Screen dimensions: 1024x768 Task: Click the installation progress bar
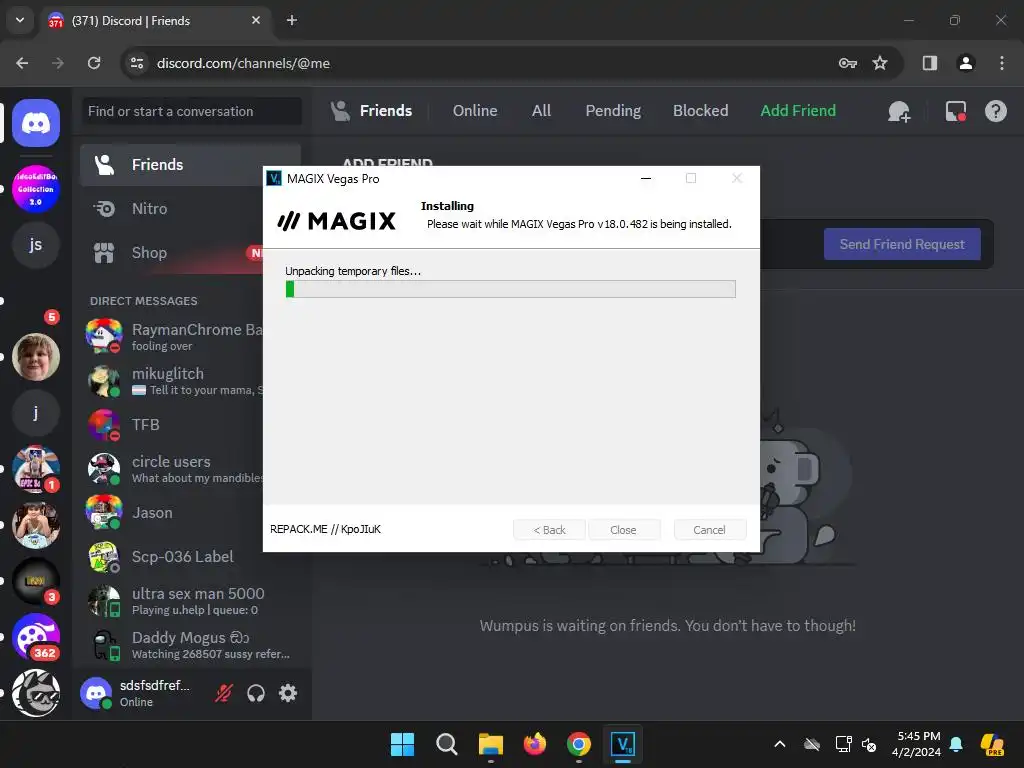click(510, 289)
